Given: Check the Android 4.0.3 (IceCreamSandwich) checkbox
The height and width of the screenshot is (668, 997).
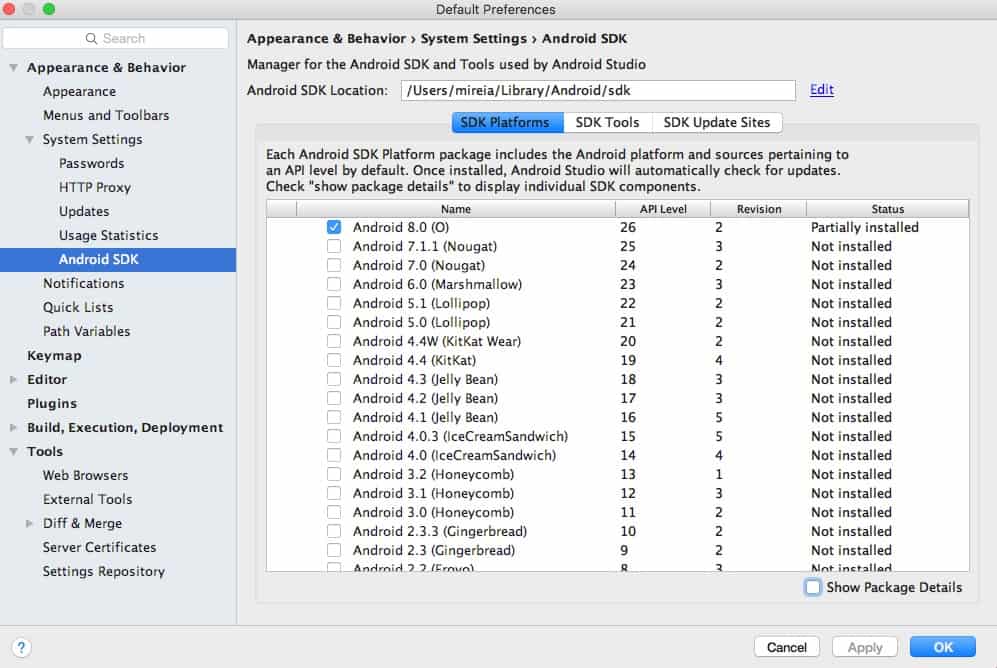Looking at the screenshot, I should tap(334, 436).
